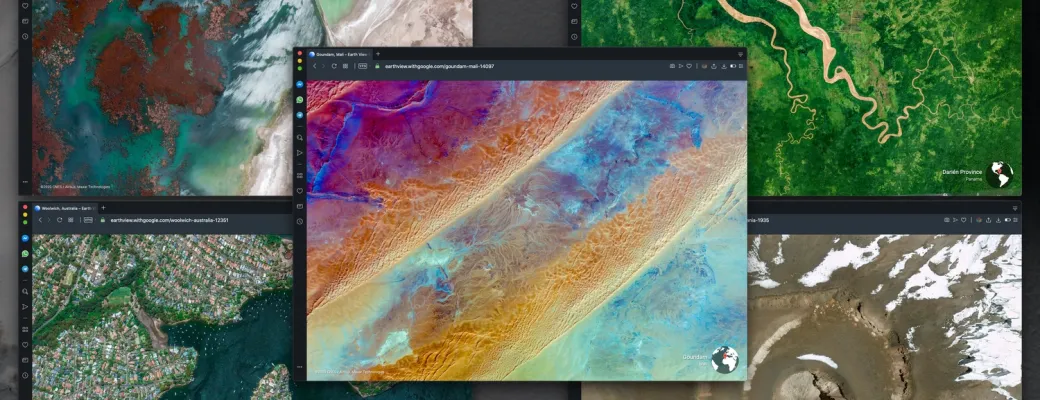The image size is (1040, 400).
Task: Open Easy Setup menu in the Goundam toolbar
Action: pos(741,66)
